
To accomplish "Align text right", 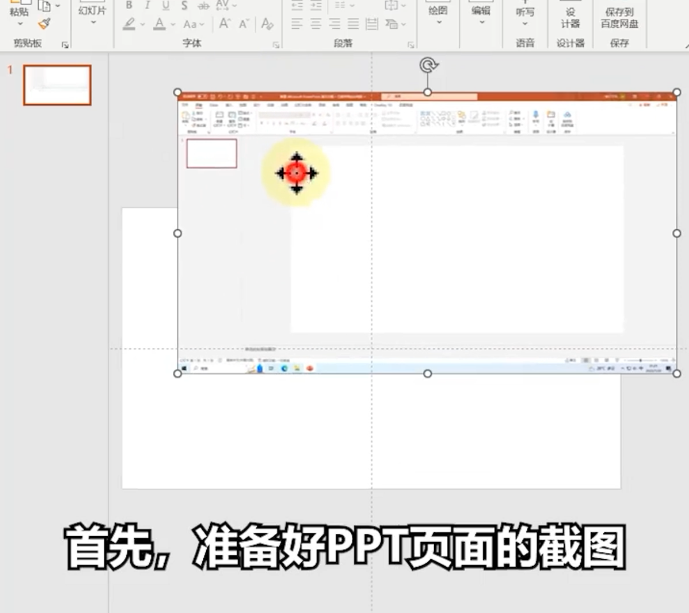I will pyautogui.click(x=335, y=24).
